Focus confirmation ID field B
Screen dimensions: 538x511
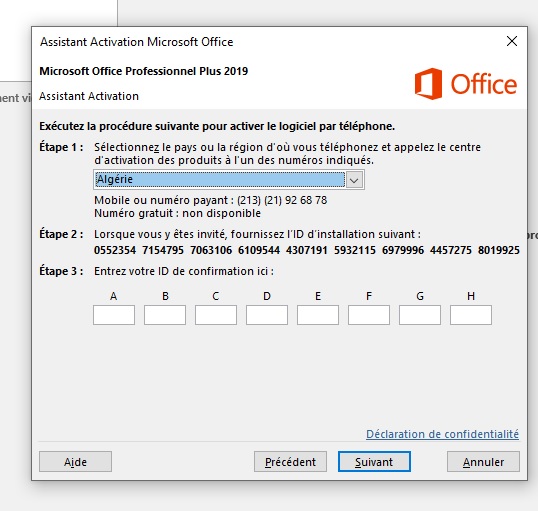(165, 315)
